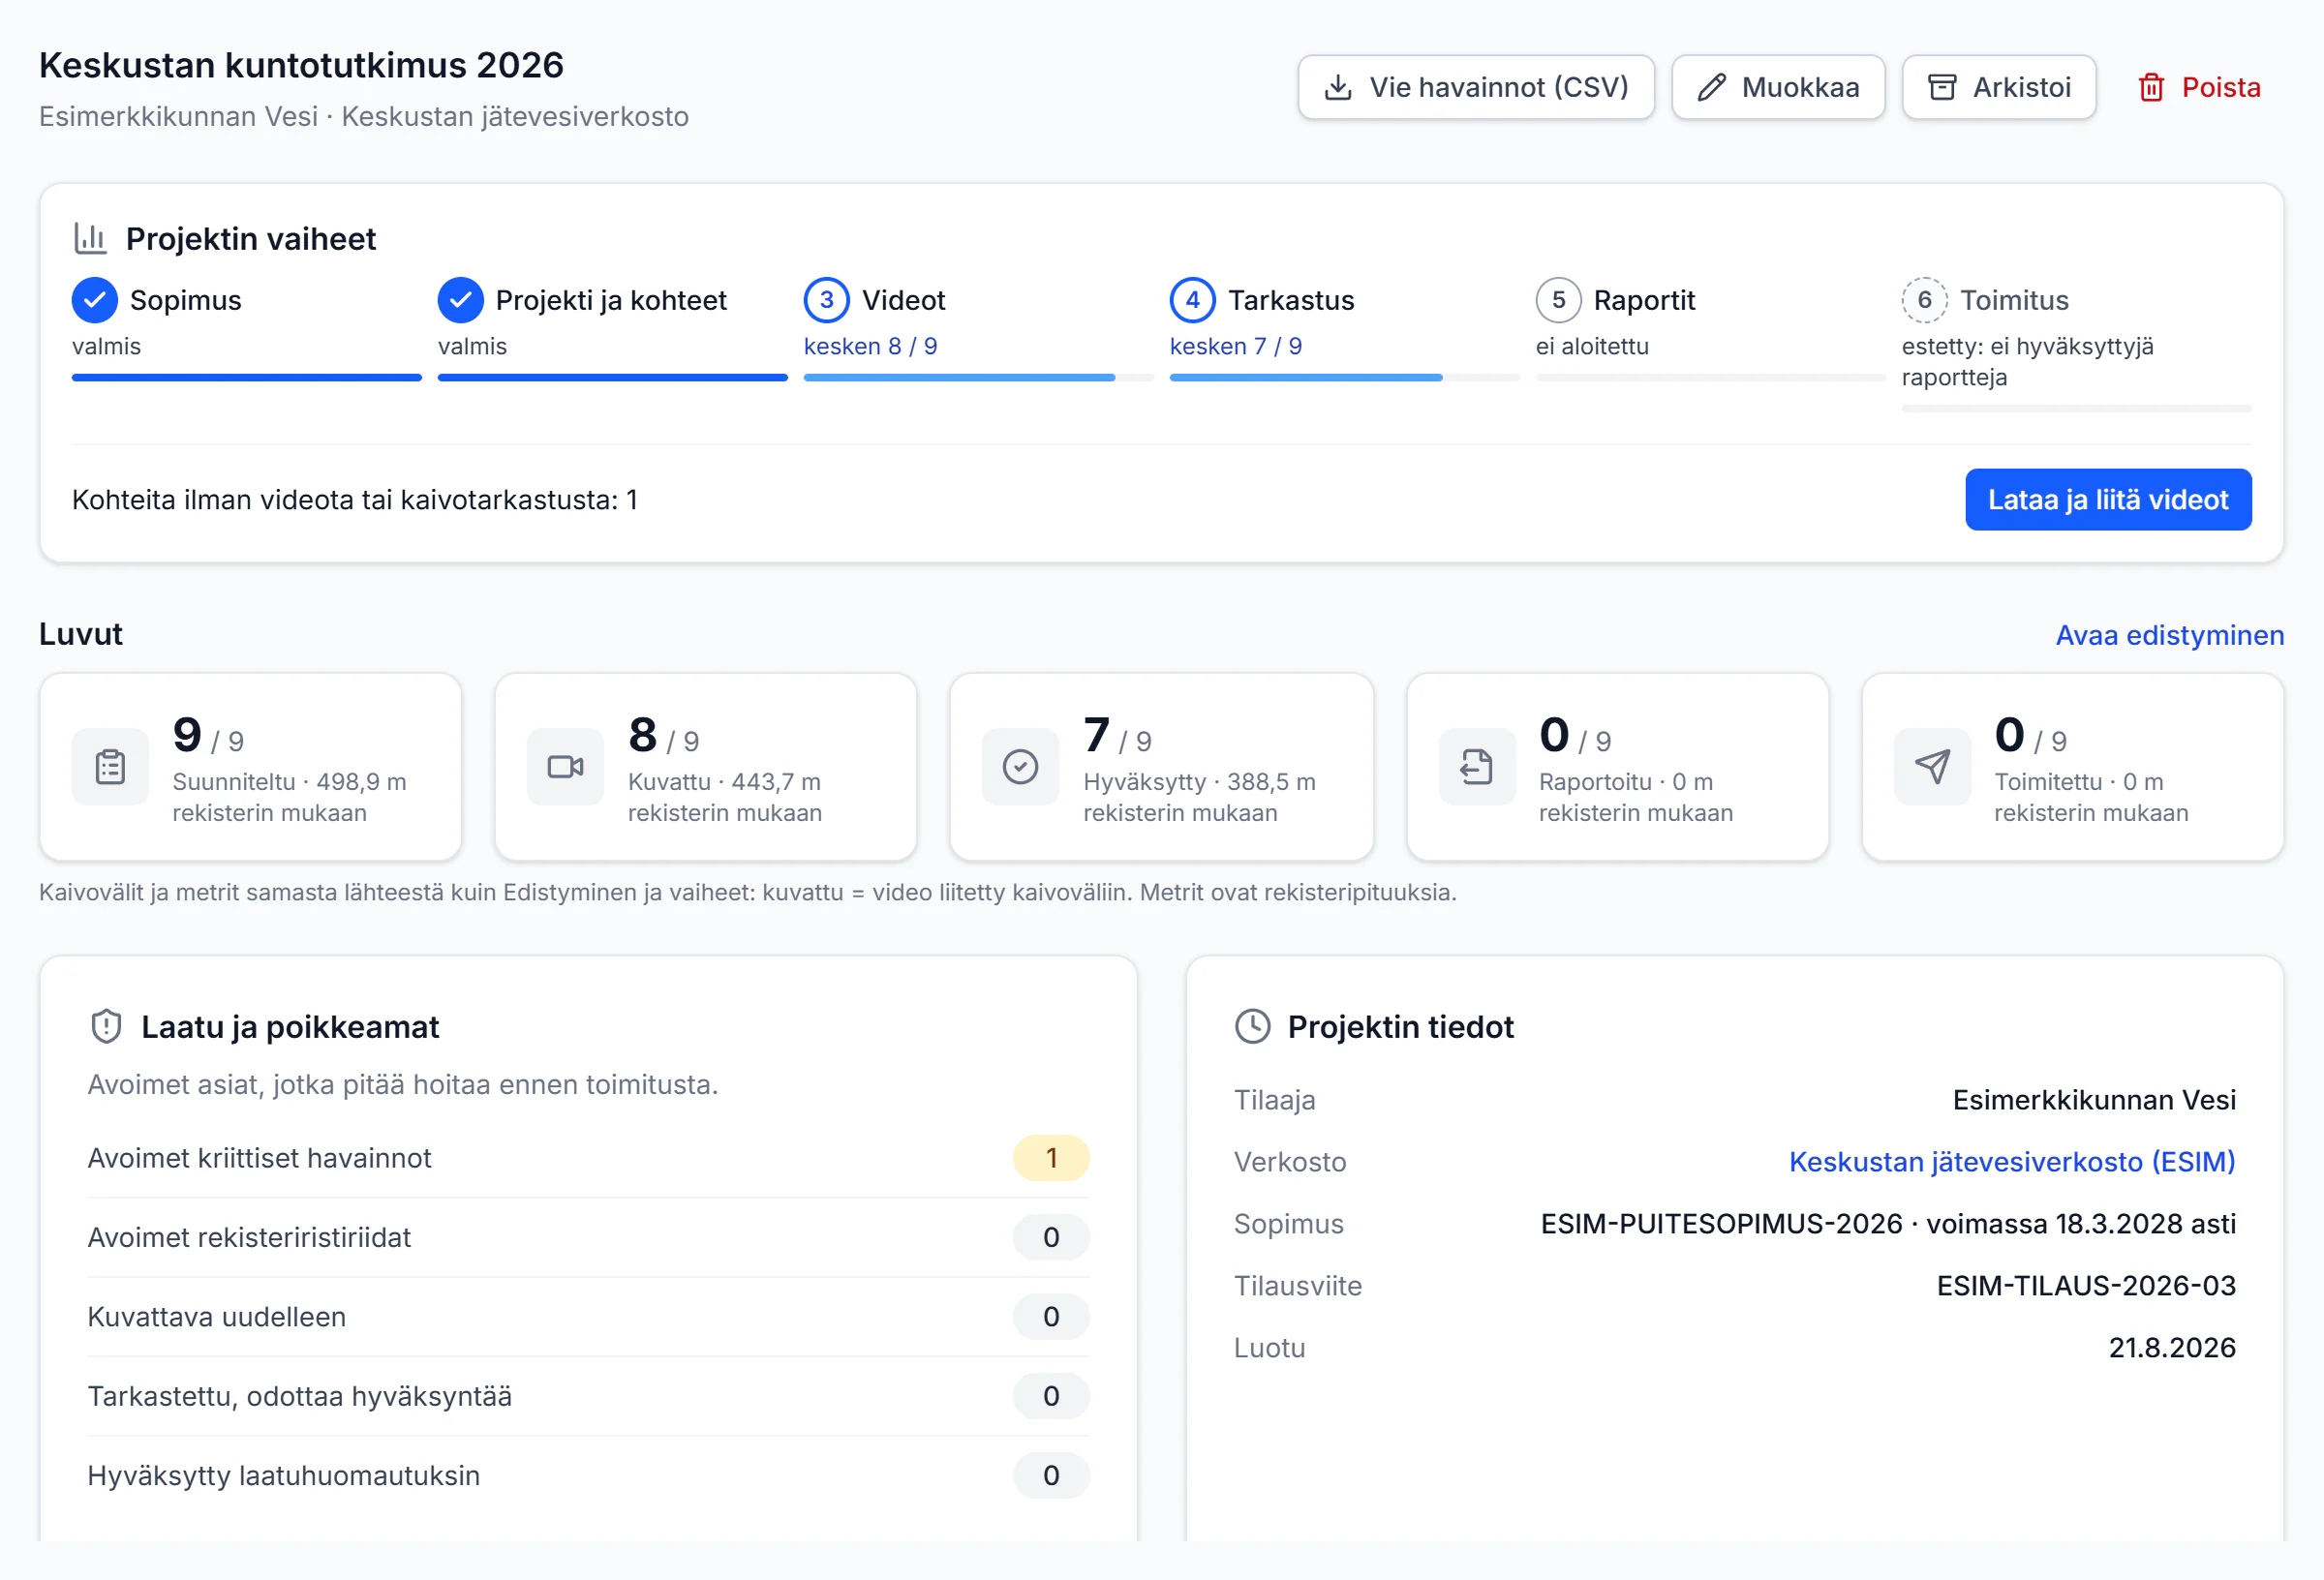Click the Luotu date 21.8.2026
Screen dimensions: 2324x1580
[x=2172, y=1348]
